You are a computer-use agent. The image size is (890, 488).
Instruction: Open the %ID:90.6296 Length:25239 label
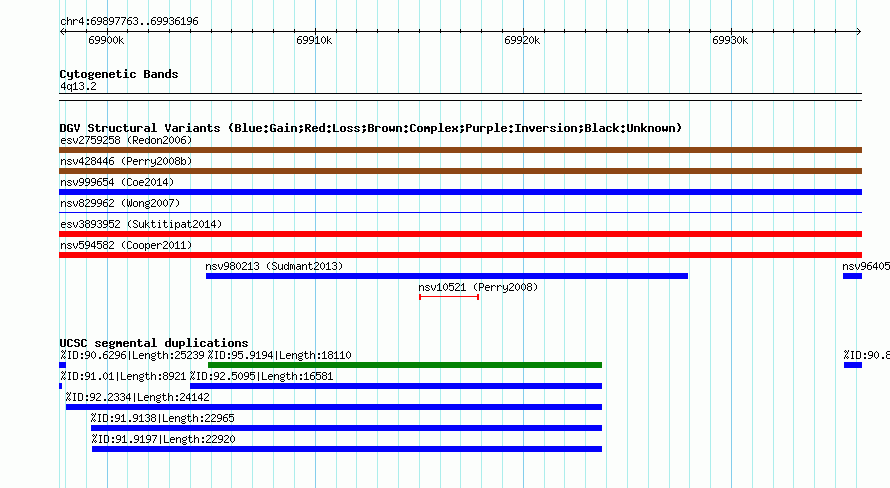click(132, 355)
